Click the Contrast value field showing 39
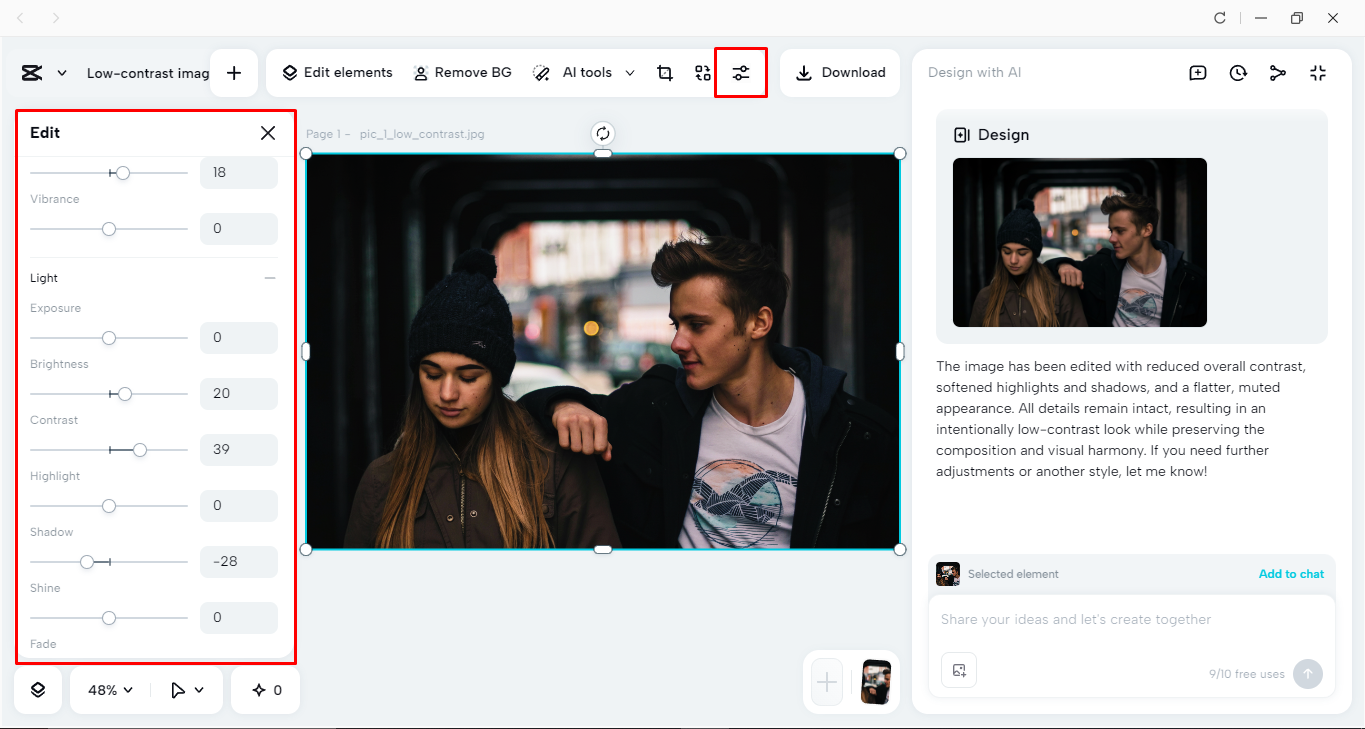This screenshot has width=1365, height=729. [x=239, y=450]
